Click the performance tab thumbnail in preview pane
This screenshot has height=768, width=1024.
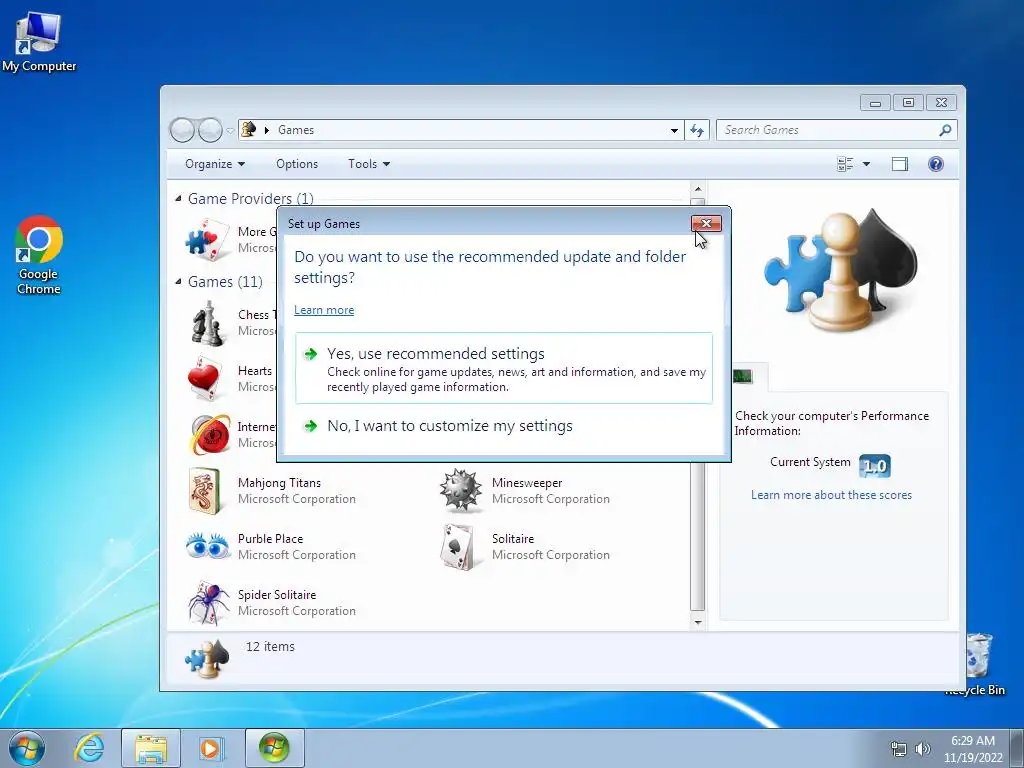pyautogui.click(x=743, y=376)
